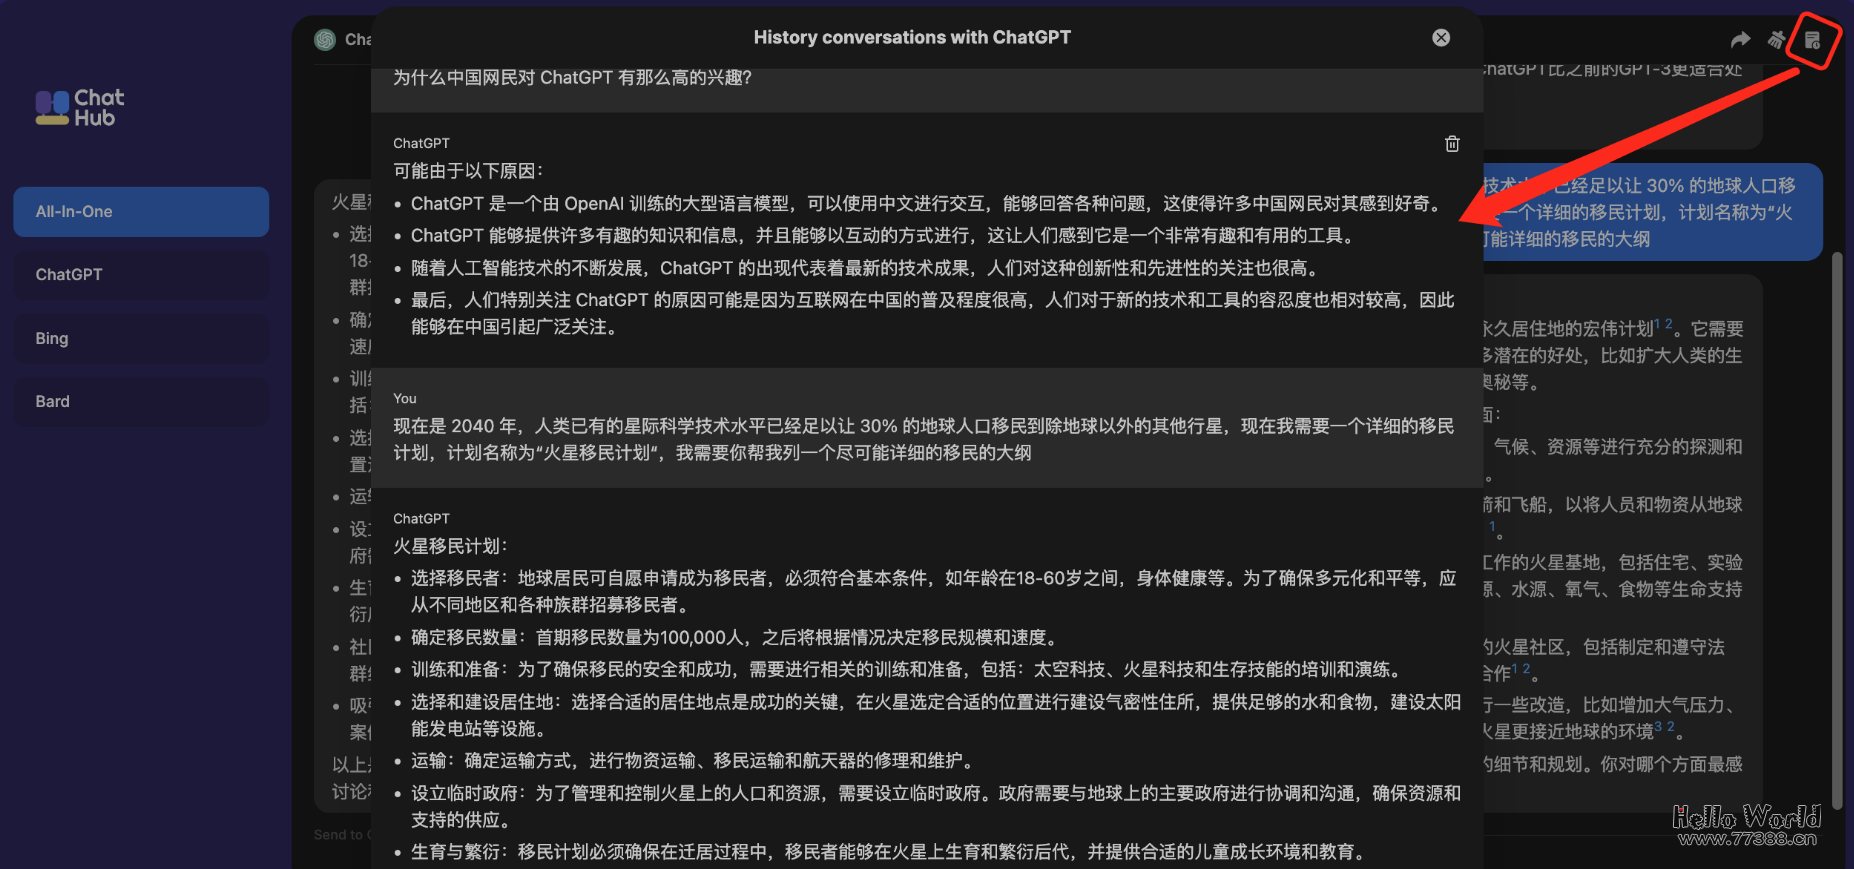Screen dimensions: 1854x869
Task: Click the bullet starting '运输: 确定运输方式'
Action: pyautogui.click(x=693, y=761)
